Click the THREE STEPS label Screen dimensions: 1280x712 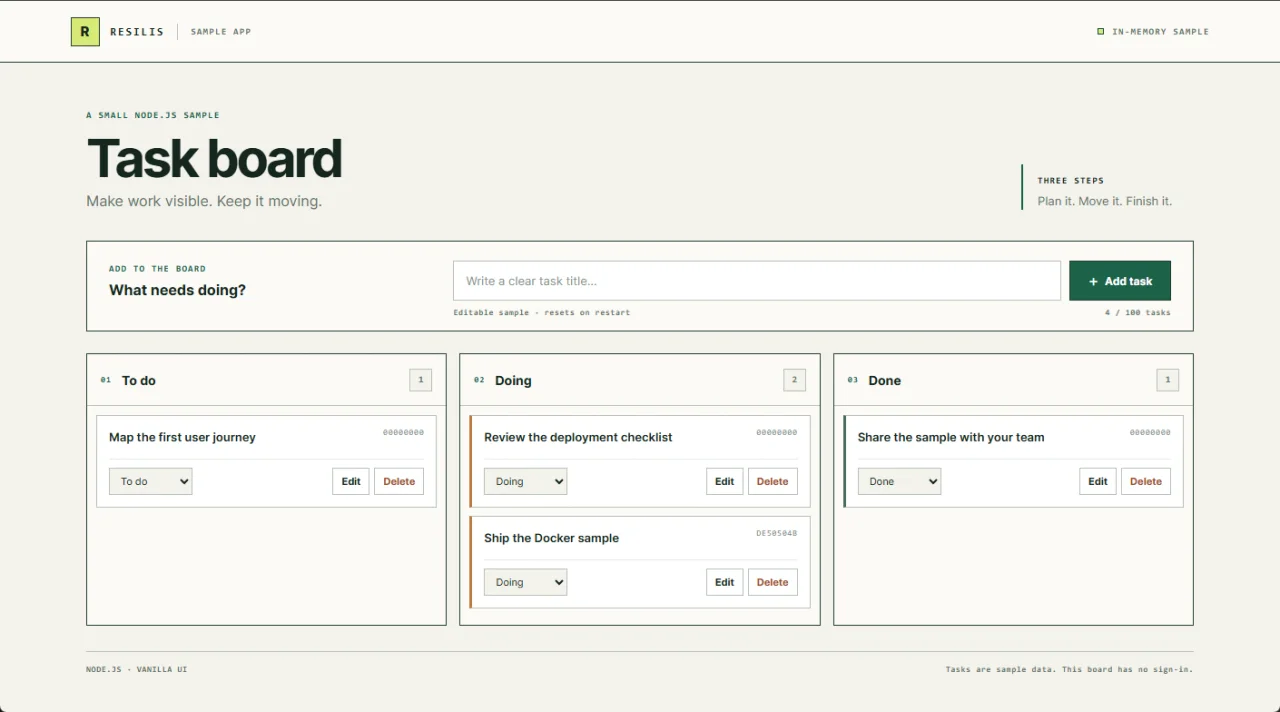point(1071,181)
